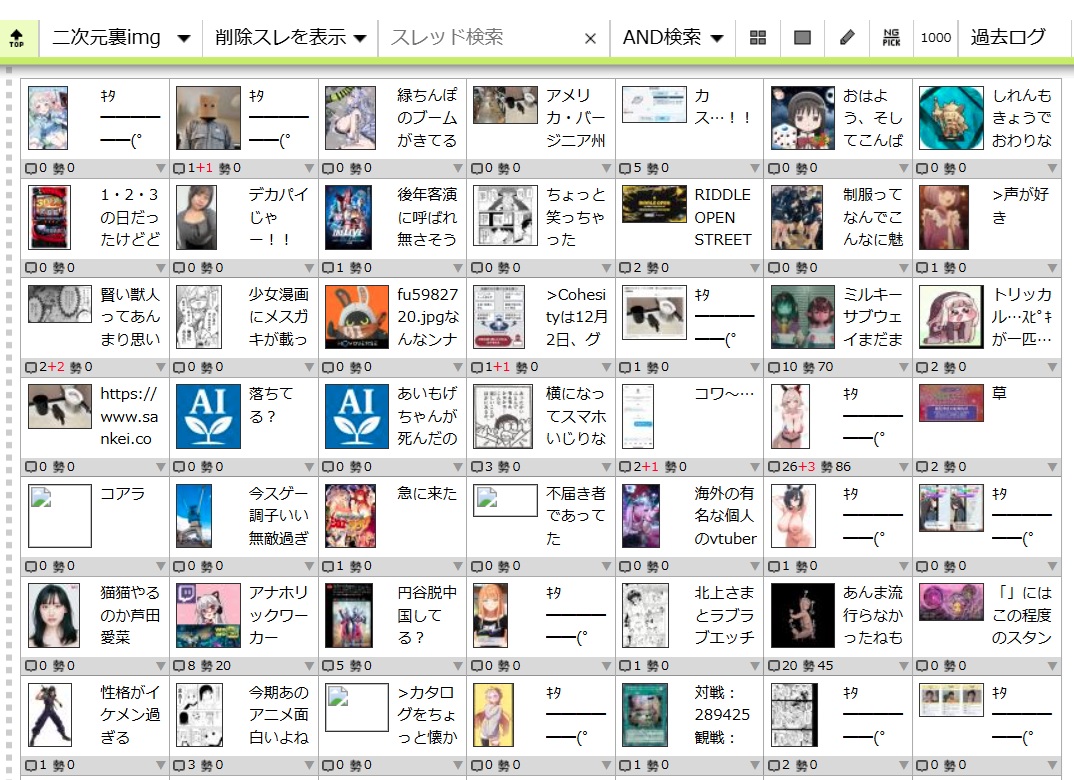The width and height of the screenshot is (1074, 780).
Task: Click the comment icon under the RIDDLE OPEN STREET thread
Action: coord(627,268)
